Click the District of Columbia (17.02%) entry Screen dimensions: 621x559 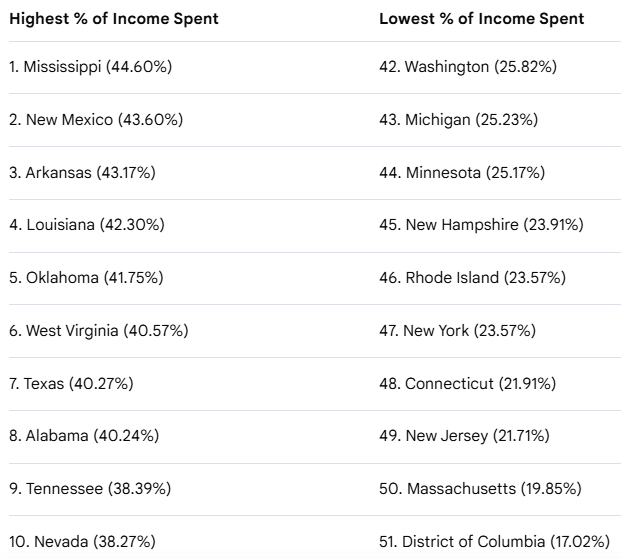[x=495, y=542]
